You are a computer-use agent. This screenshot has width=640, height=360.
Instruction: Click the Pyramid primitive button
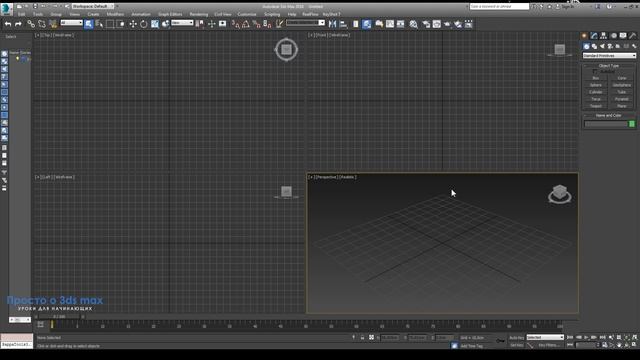click(622, 99)
